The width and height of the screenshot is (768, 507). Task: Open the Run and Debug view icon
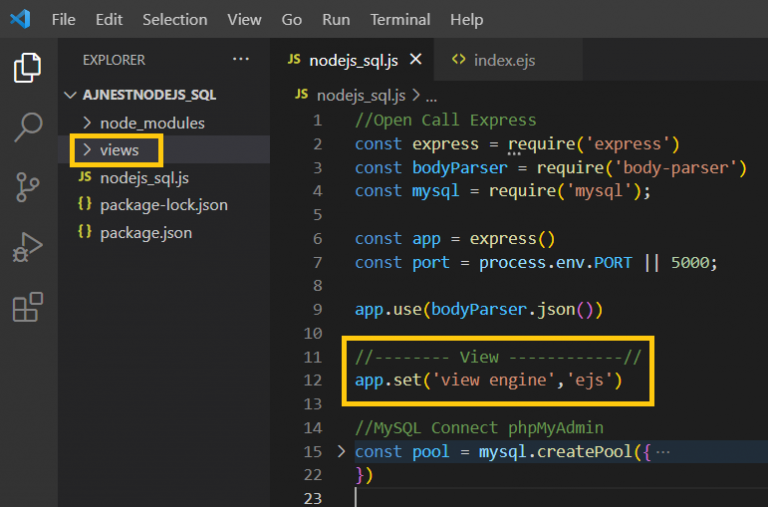tap(28, 247)
